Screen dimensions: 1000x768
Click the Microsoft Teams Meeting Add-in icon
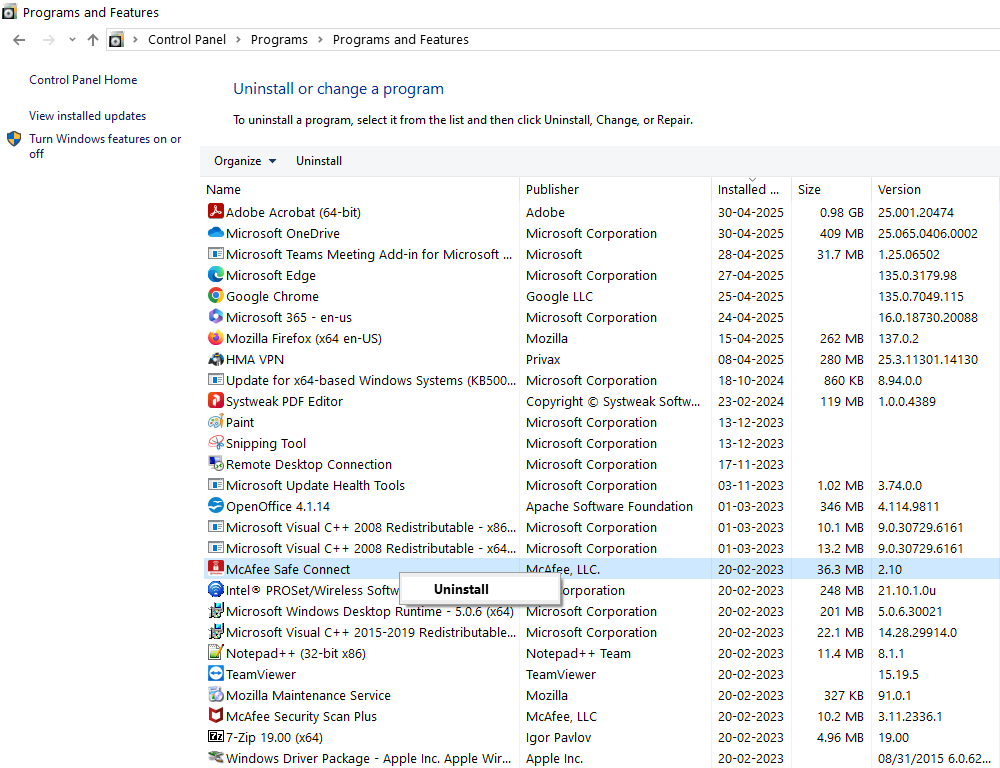coord(216,253)
